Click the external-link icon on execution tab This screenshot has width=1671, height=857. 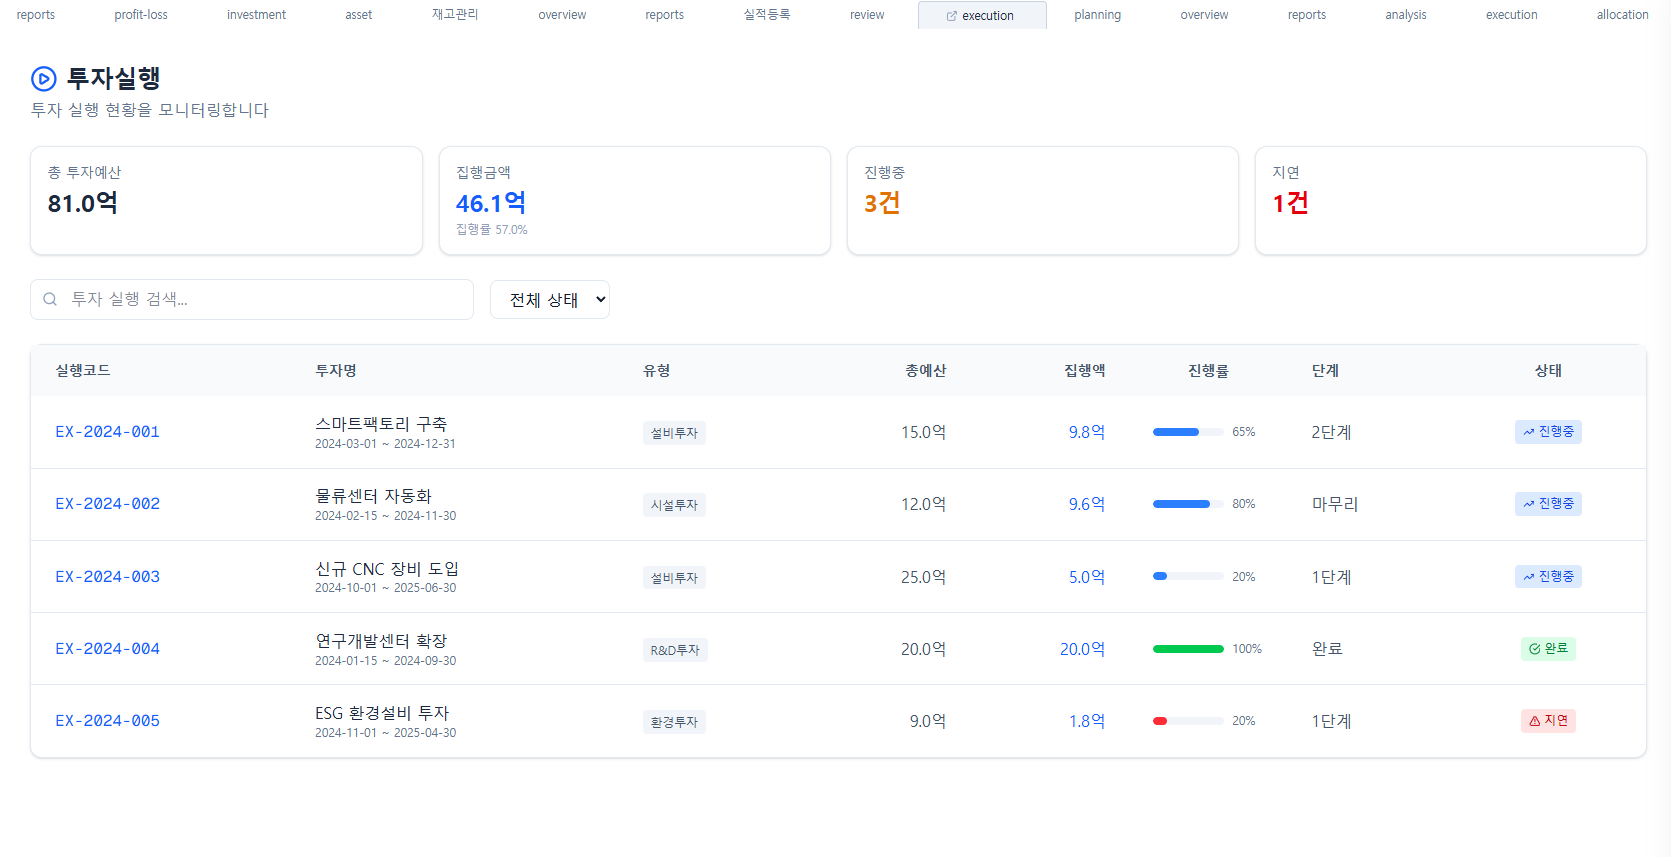click(951, 16)
